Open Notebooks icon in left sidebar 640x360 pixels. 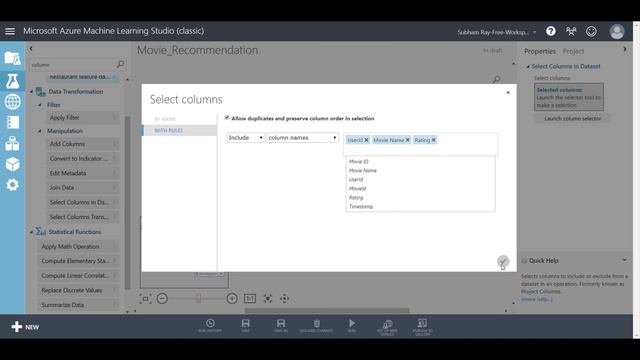point(12,122)
